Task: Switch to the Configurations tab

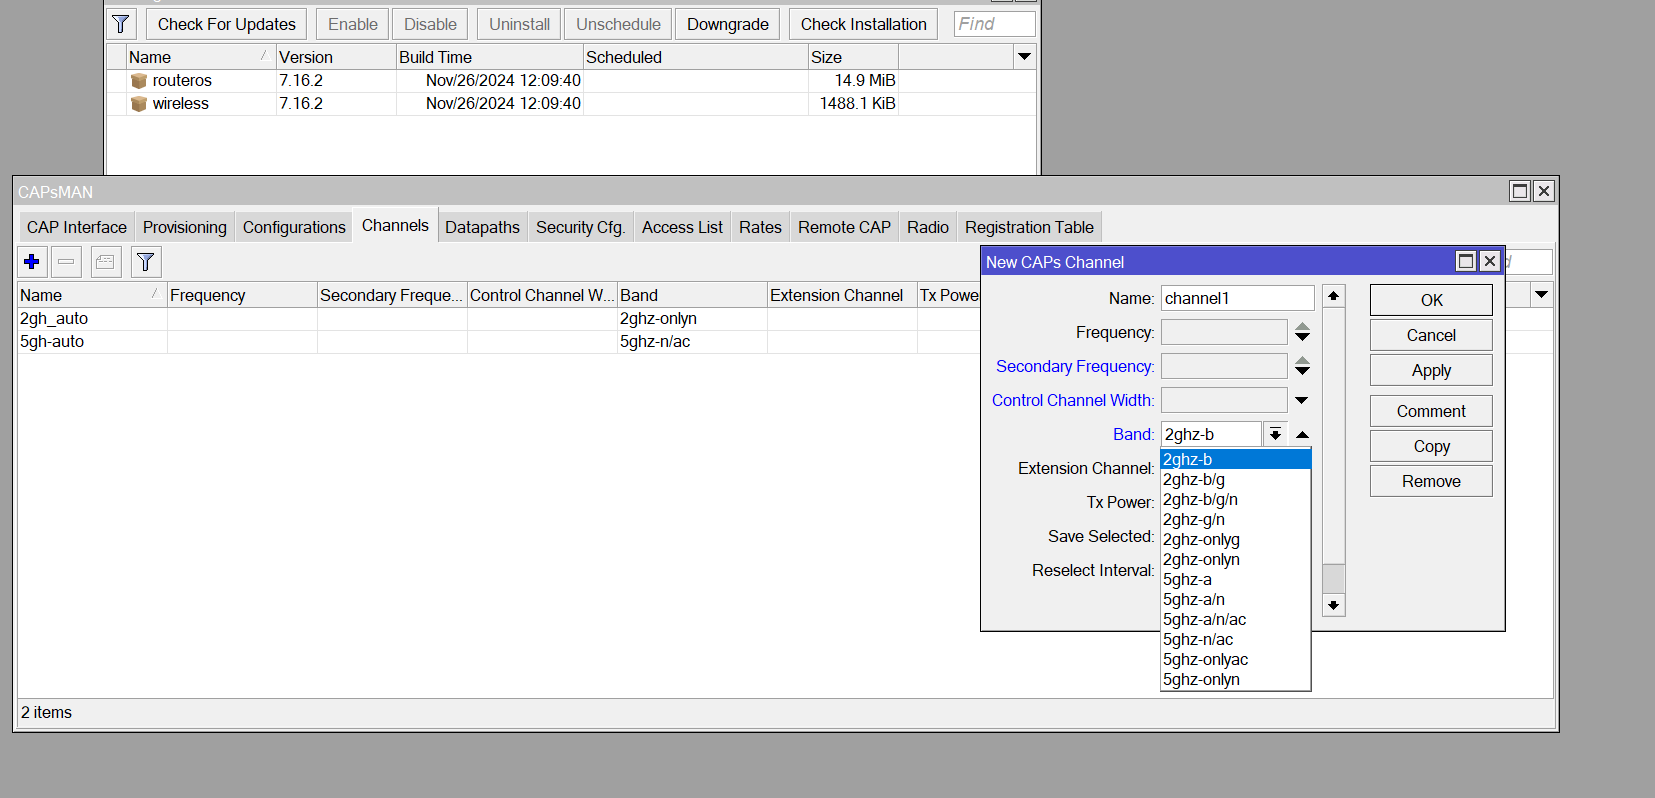Action: pyautogui.click(x=294, y=227)
